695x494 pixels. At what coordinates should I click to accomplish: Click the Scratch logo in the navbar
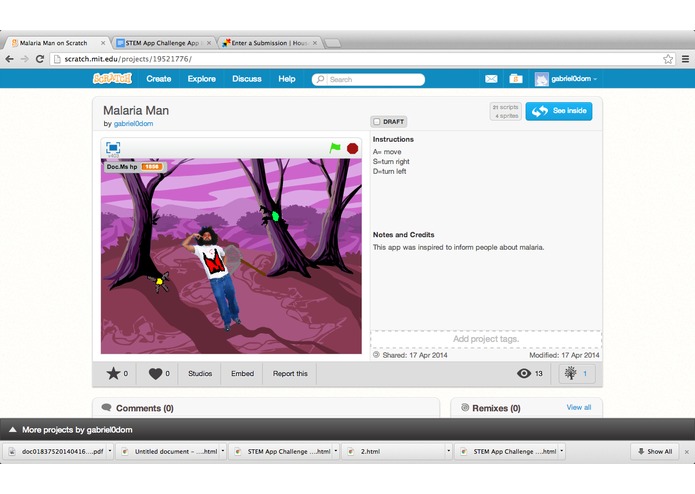[x=112, y=78]
